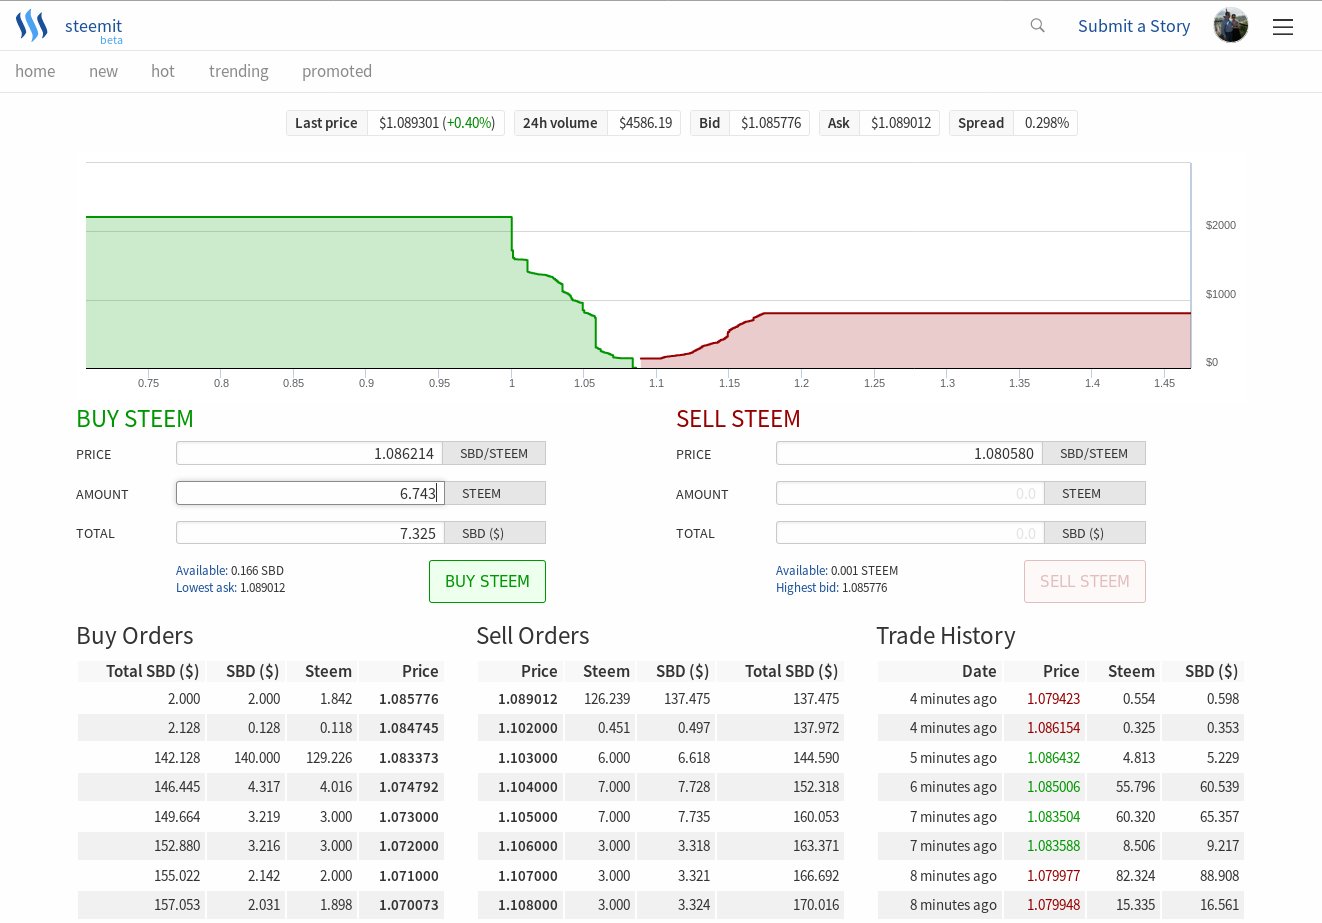Click the Bid value $1.085776
The image size is (1322, 923).
[771, 123]
